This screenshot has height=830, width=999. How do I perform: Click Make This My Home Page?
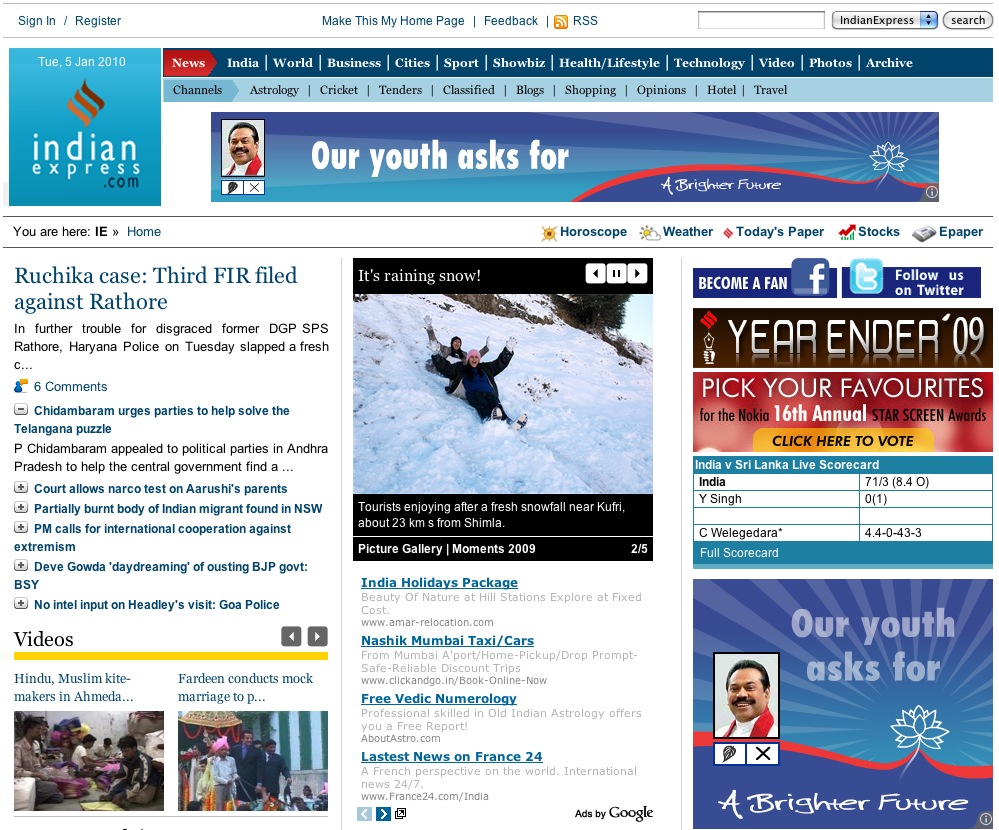[393, 21]
